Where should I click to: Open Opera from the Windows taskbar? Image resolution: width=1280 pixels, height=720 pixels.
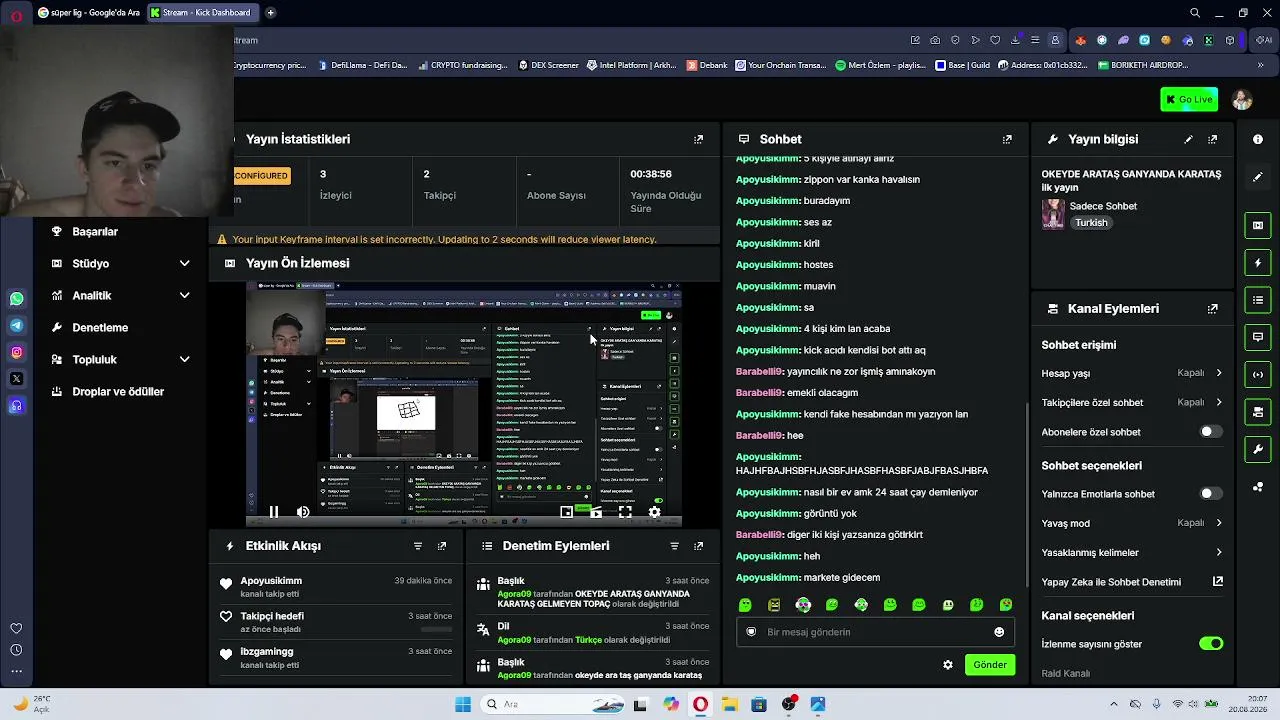coord(700,704)
